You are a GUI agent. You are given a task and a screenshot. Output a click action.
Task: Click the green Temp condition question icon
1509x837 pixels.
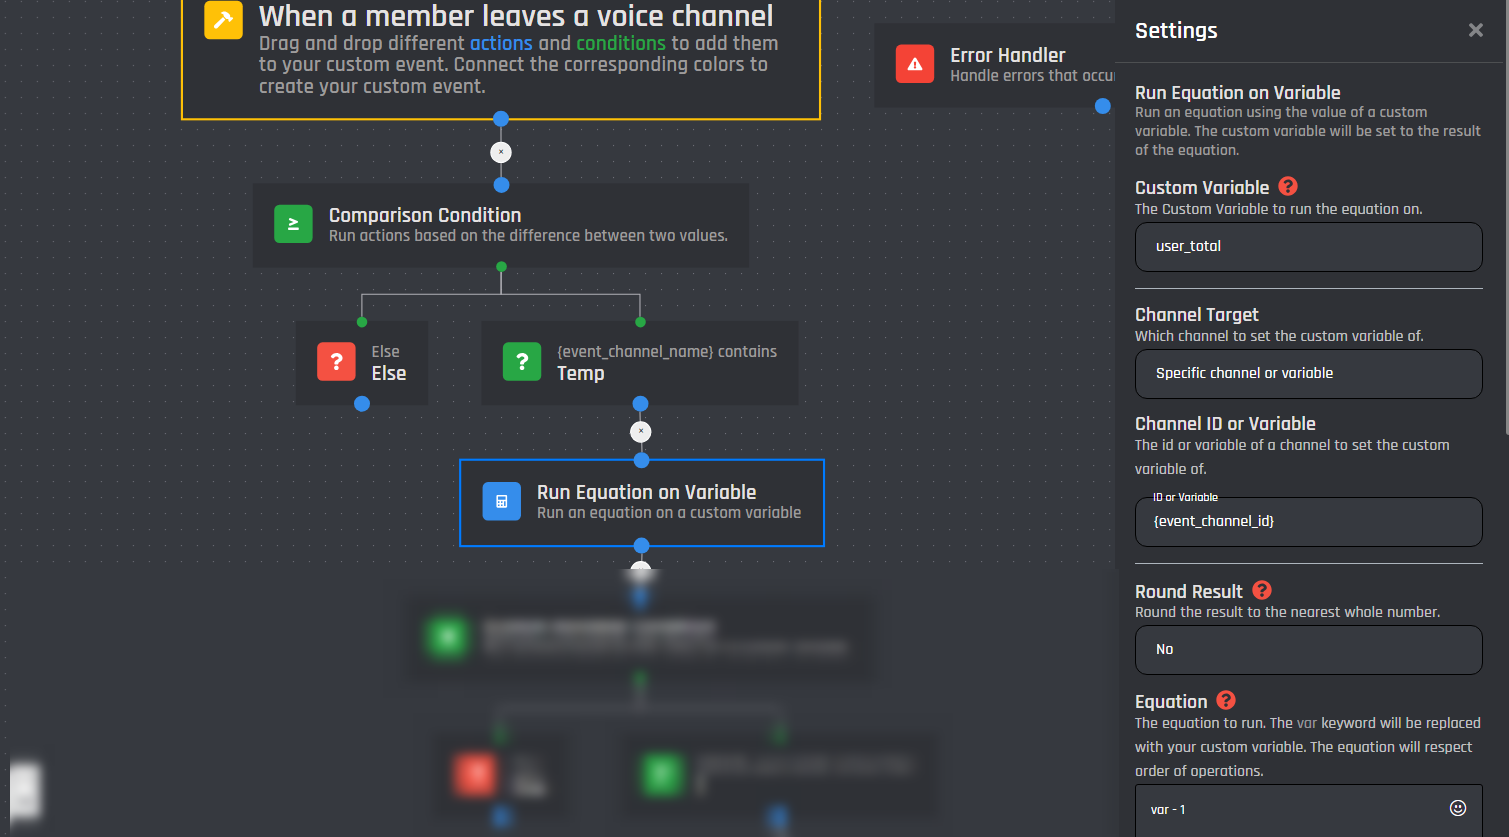521,362
